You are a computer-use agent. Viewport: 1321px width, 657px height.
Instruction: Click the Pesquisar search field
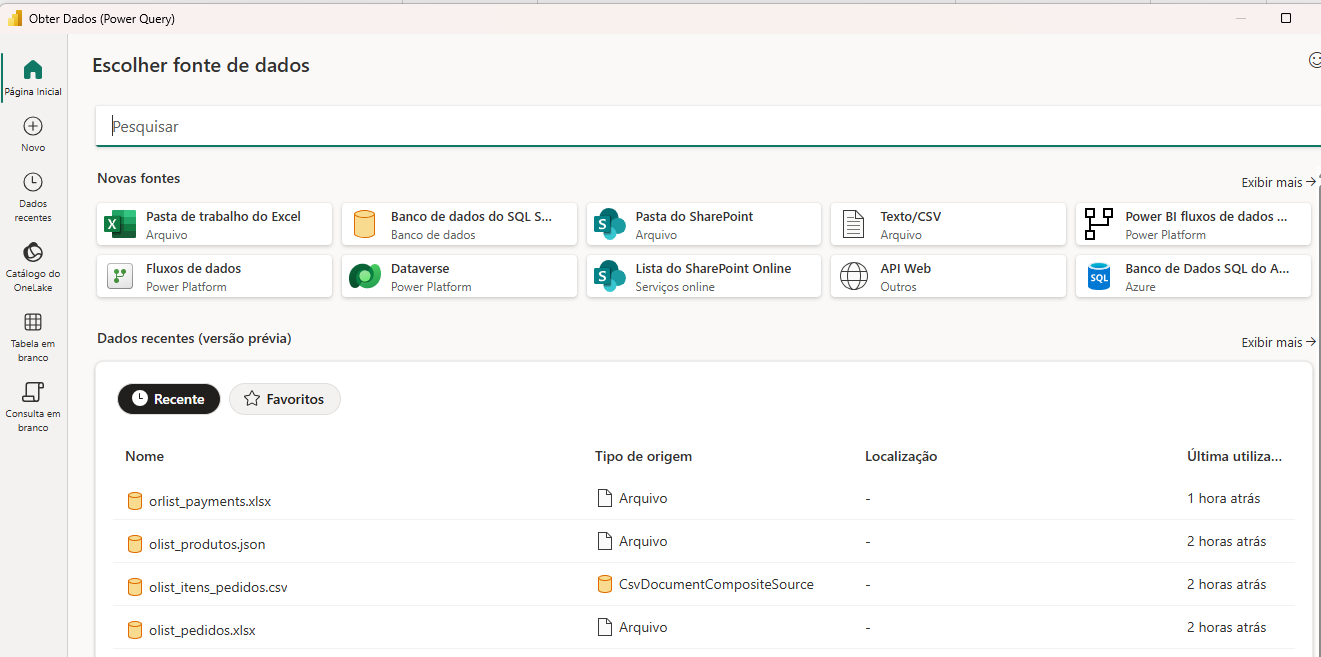(710, 127)
